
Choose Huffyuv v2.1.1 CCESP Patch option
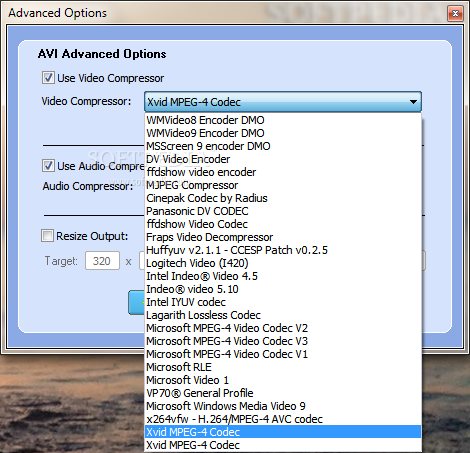[283, 250]
